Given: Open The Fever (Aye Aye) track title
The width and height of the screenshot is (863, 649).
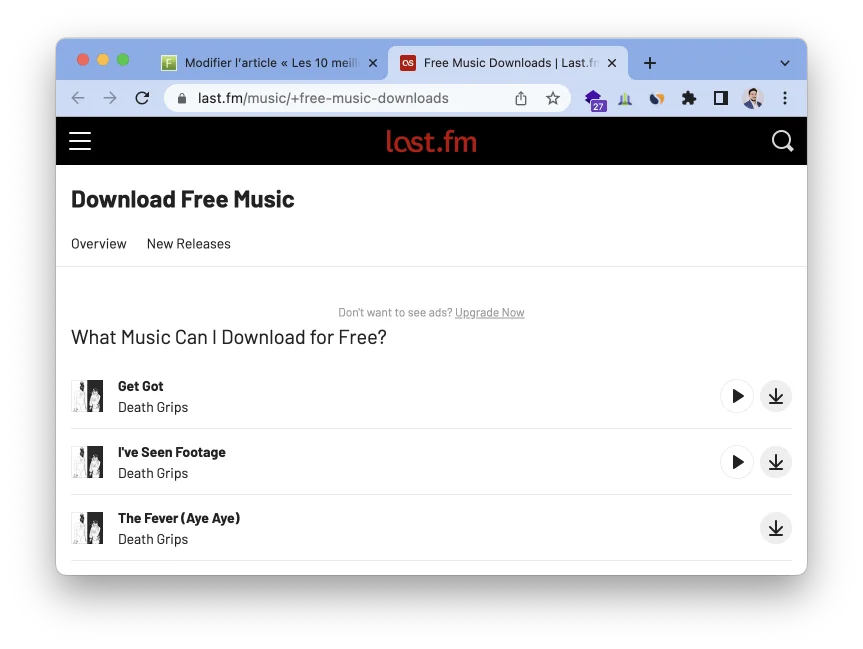Looking at the screenshot, I should pos(179,519).
